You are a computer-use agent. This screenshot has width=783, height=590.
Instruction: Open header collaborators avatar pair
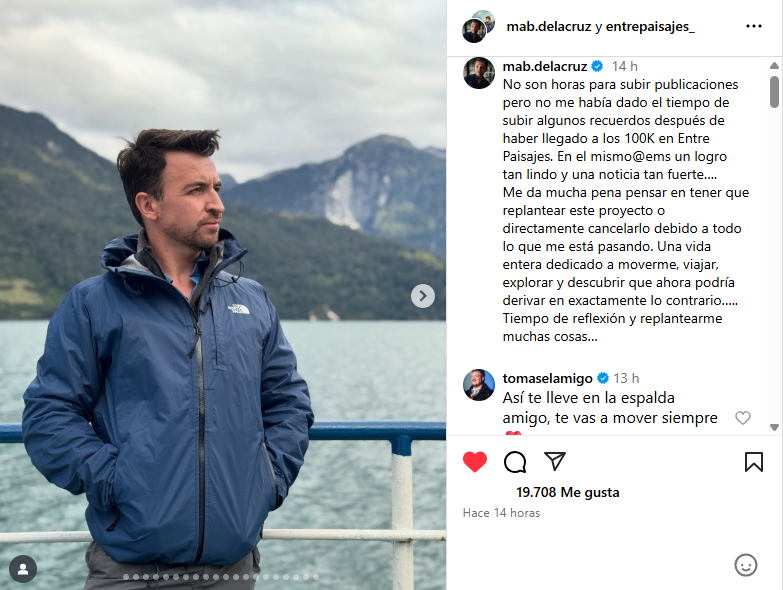pyautogui.click(x=478, y=26)
